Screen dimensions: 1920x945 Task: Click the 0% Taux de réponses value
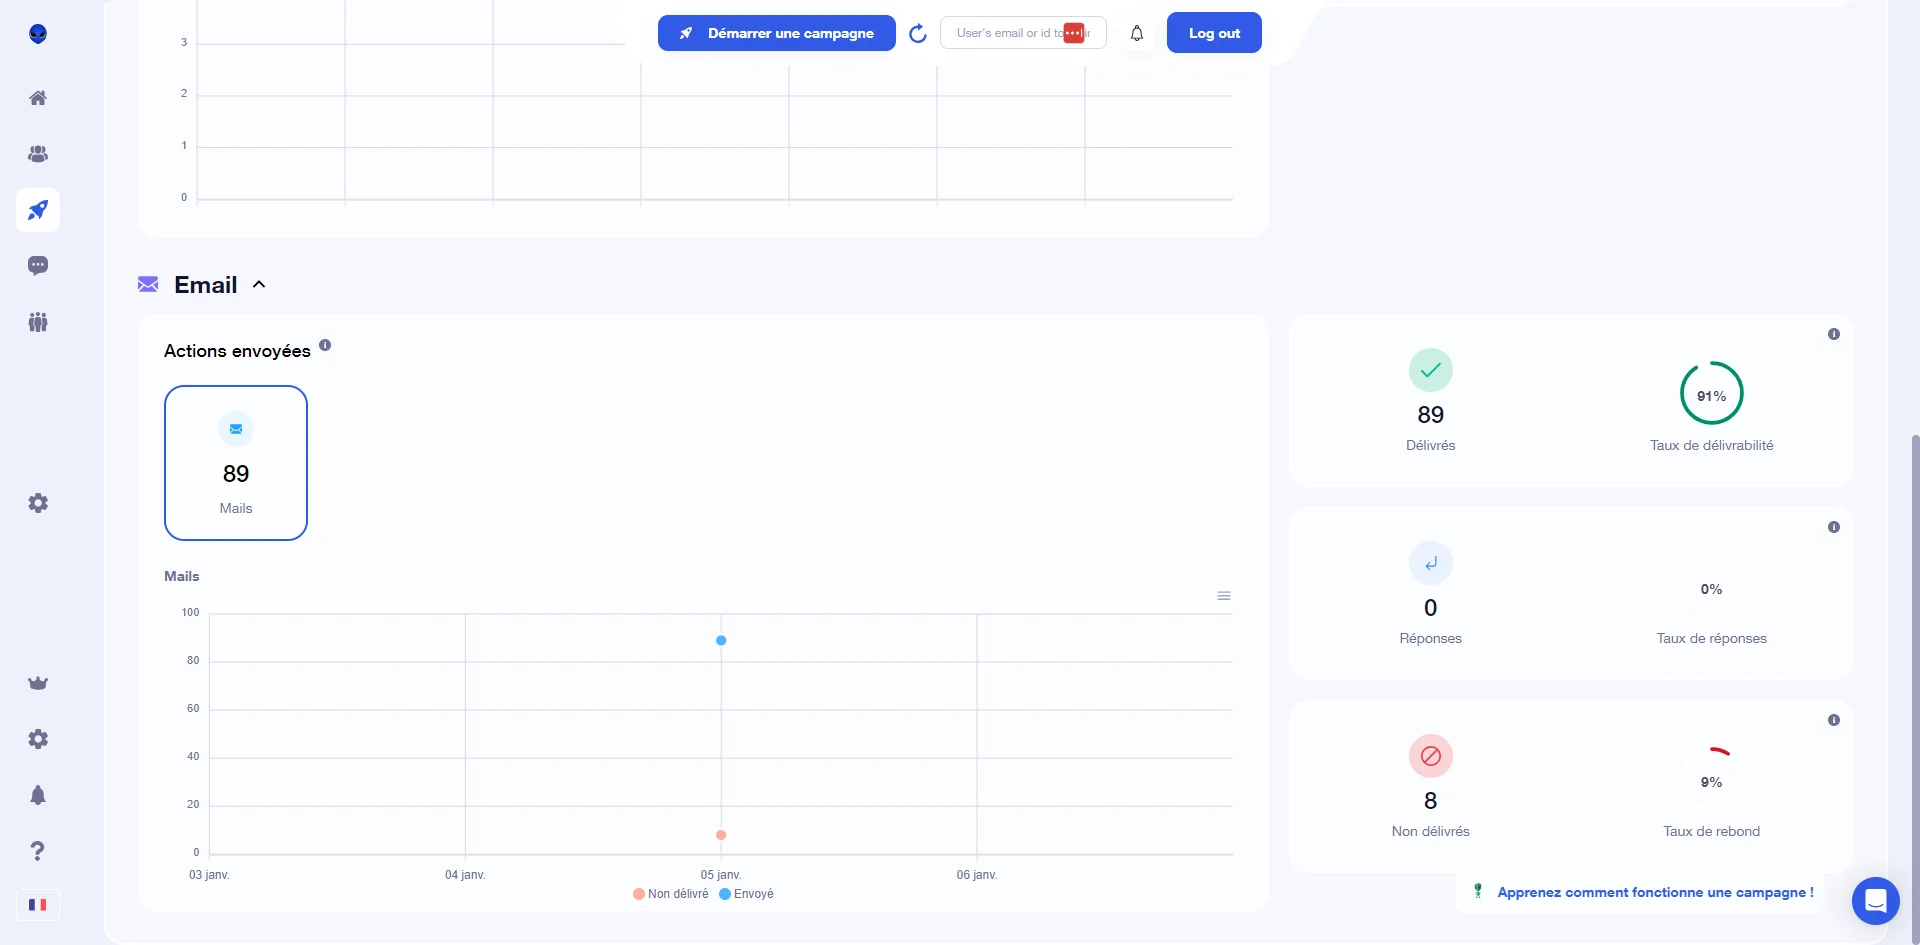pyautogui.click(x=1712, y=589)
